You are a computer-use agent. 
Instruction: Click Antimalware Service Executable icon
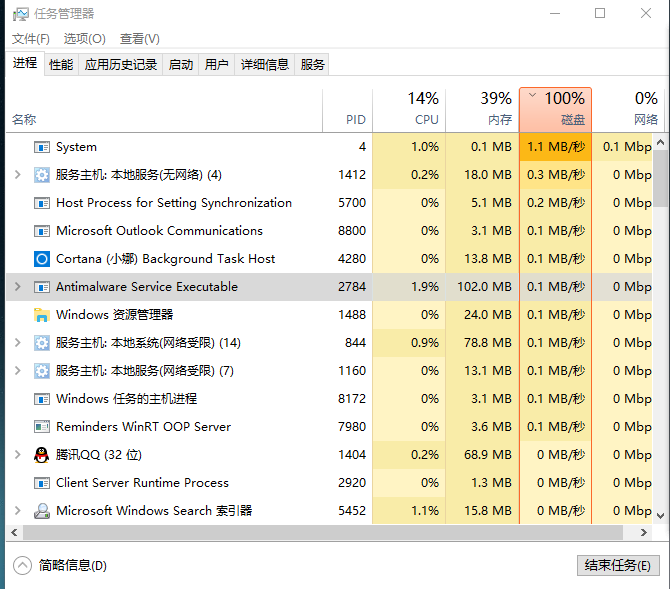(41, 287)
